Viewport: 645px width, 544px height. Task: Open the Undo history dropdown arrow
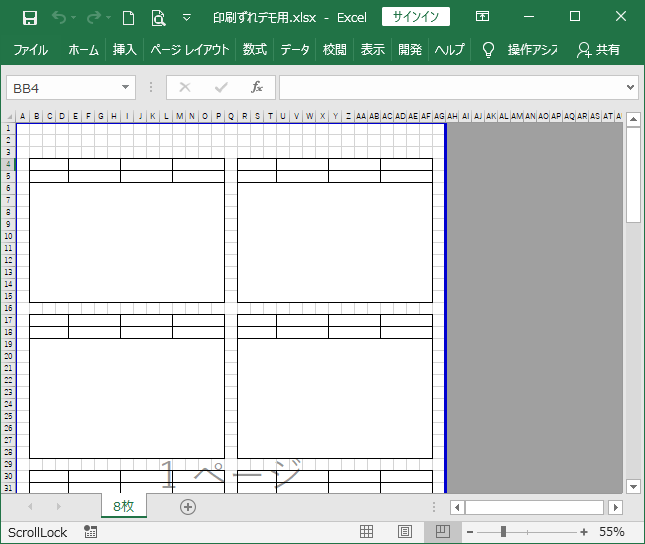(74, 18)
